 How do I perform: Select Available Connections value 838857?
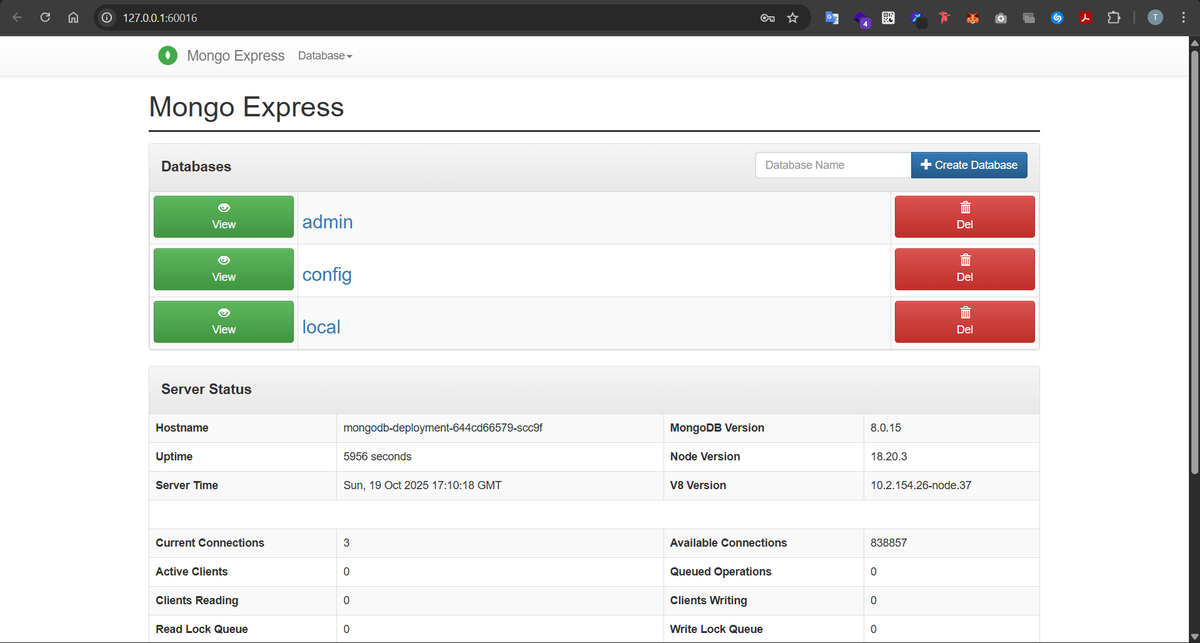889,543
